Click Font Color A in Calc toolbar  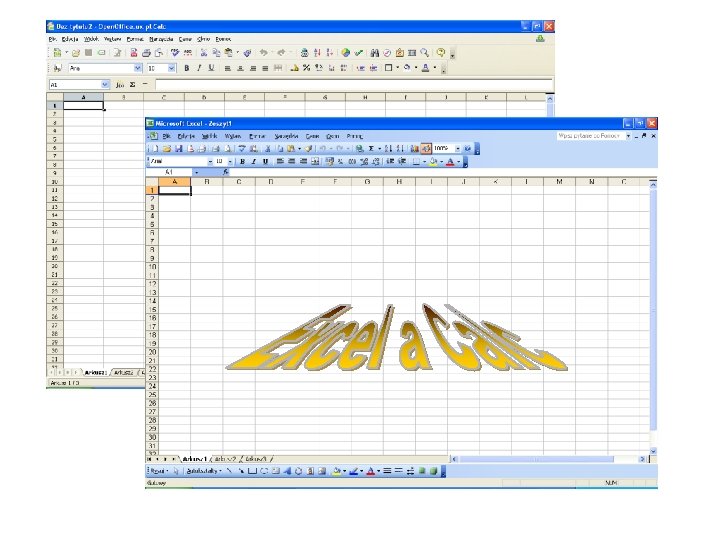tap(426, 68)
